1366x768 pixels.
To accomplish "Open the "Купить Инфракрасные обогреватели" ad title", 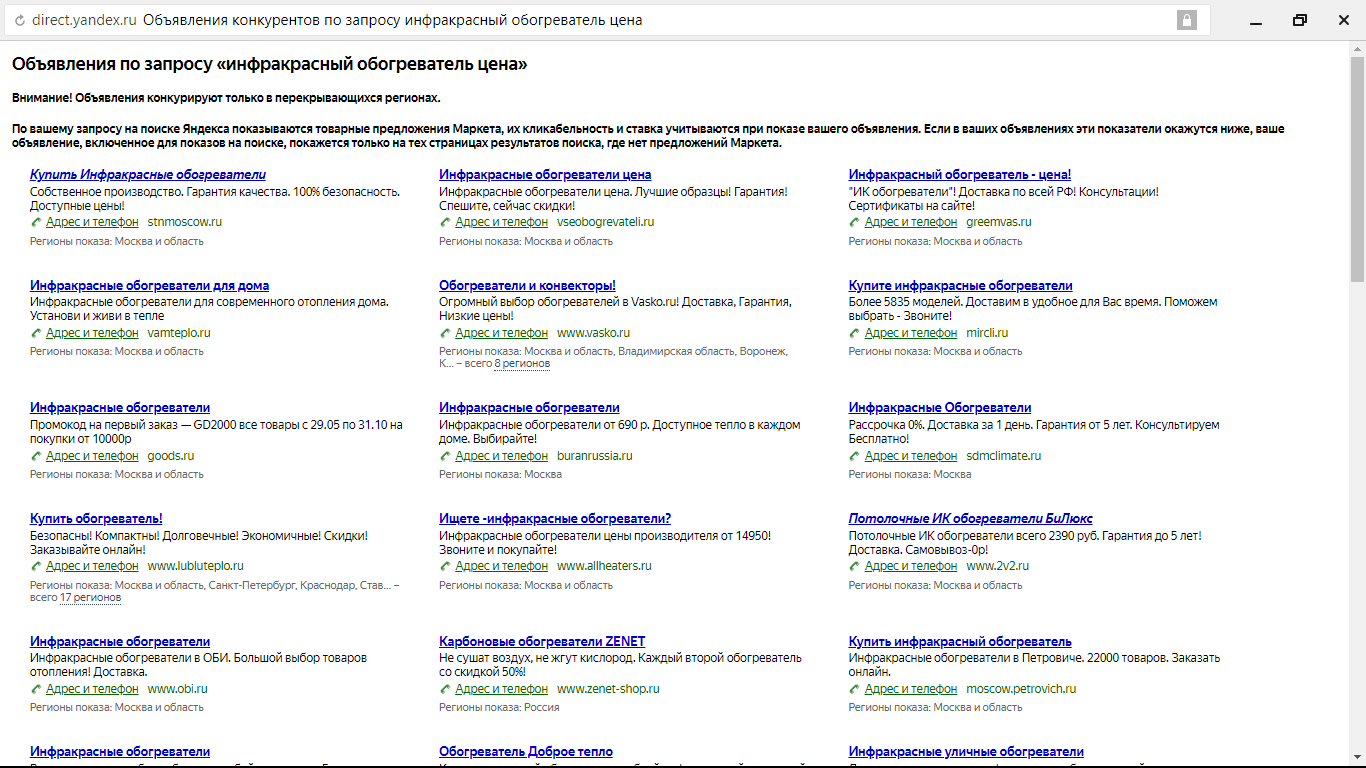I will [x=148, y=175].
